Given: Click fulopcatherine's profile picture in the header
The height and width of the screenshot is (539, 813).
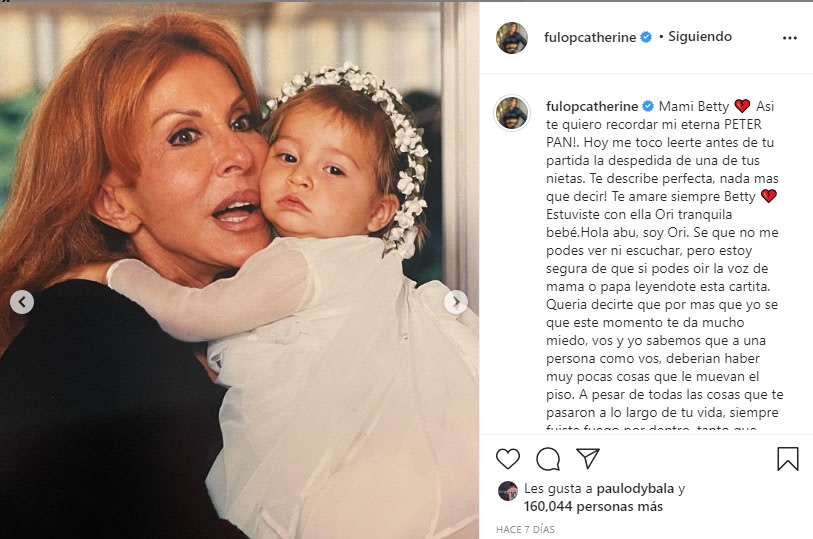Looking at the screenshot, I should [512, 38].
